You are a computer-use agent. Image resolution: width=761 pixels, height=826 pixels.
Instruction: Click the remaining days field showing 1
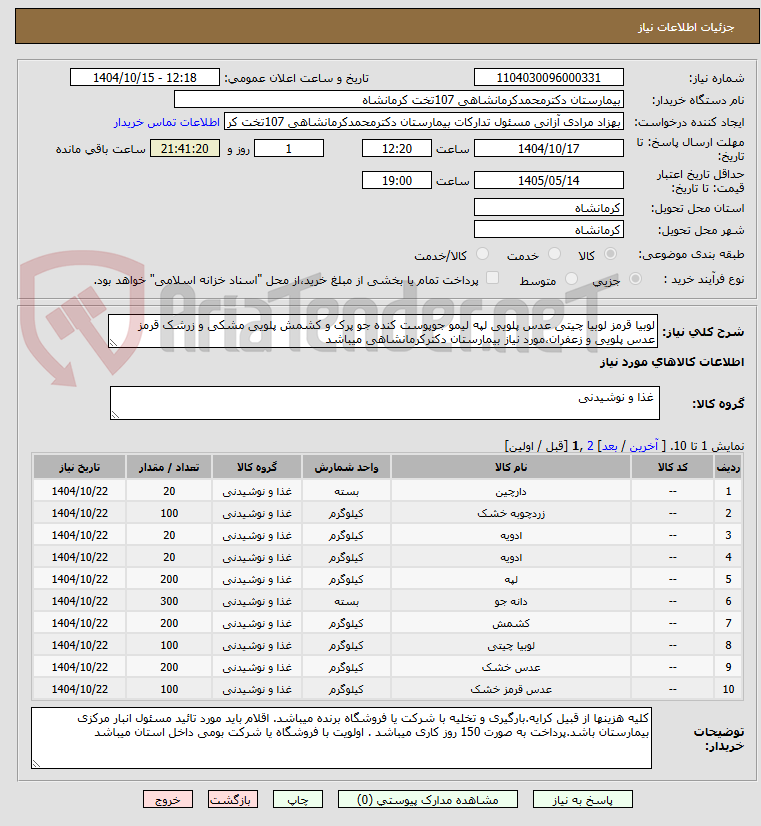(289, 149)
